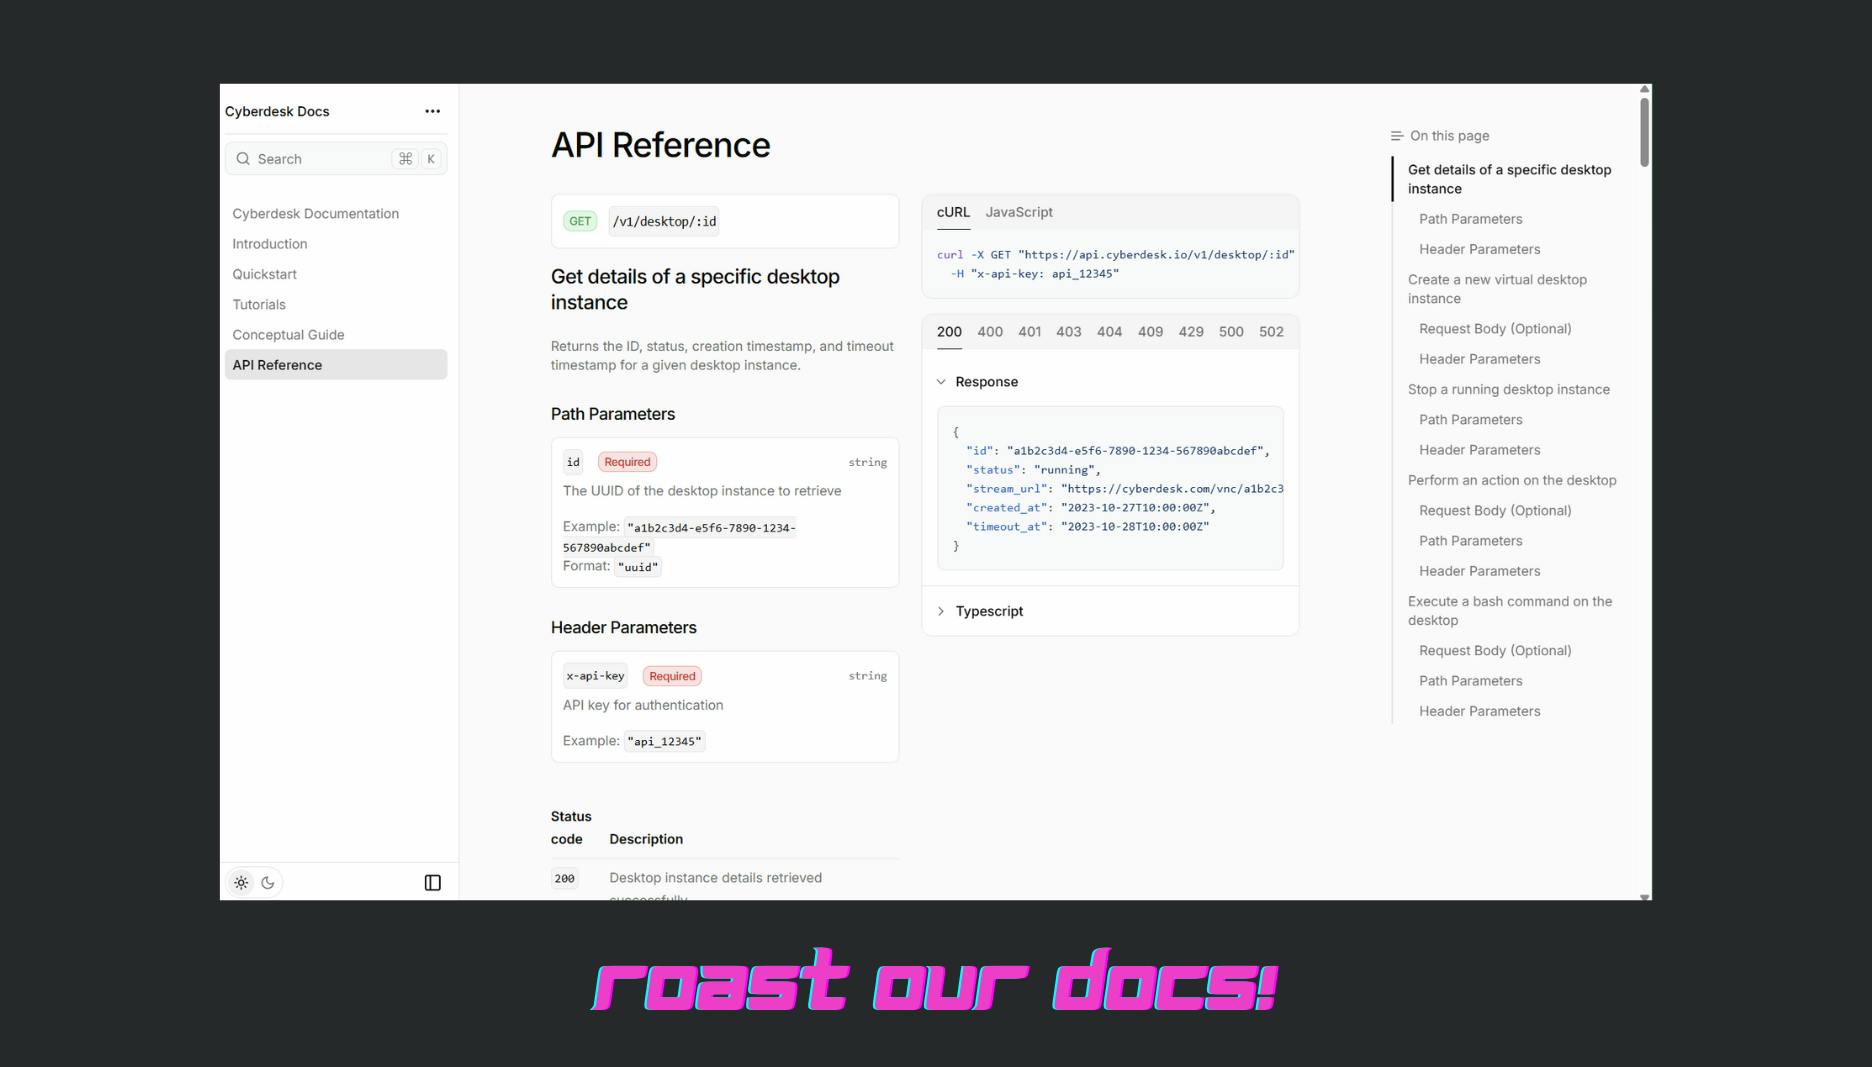Select the 429 response tab
Image resolution: width=1872 pixels, height=1067 pixels.
[1191, 332]
